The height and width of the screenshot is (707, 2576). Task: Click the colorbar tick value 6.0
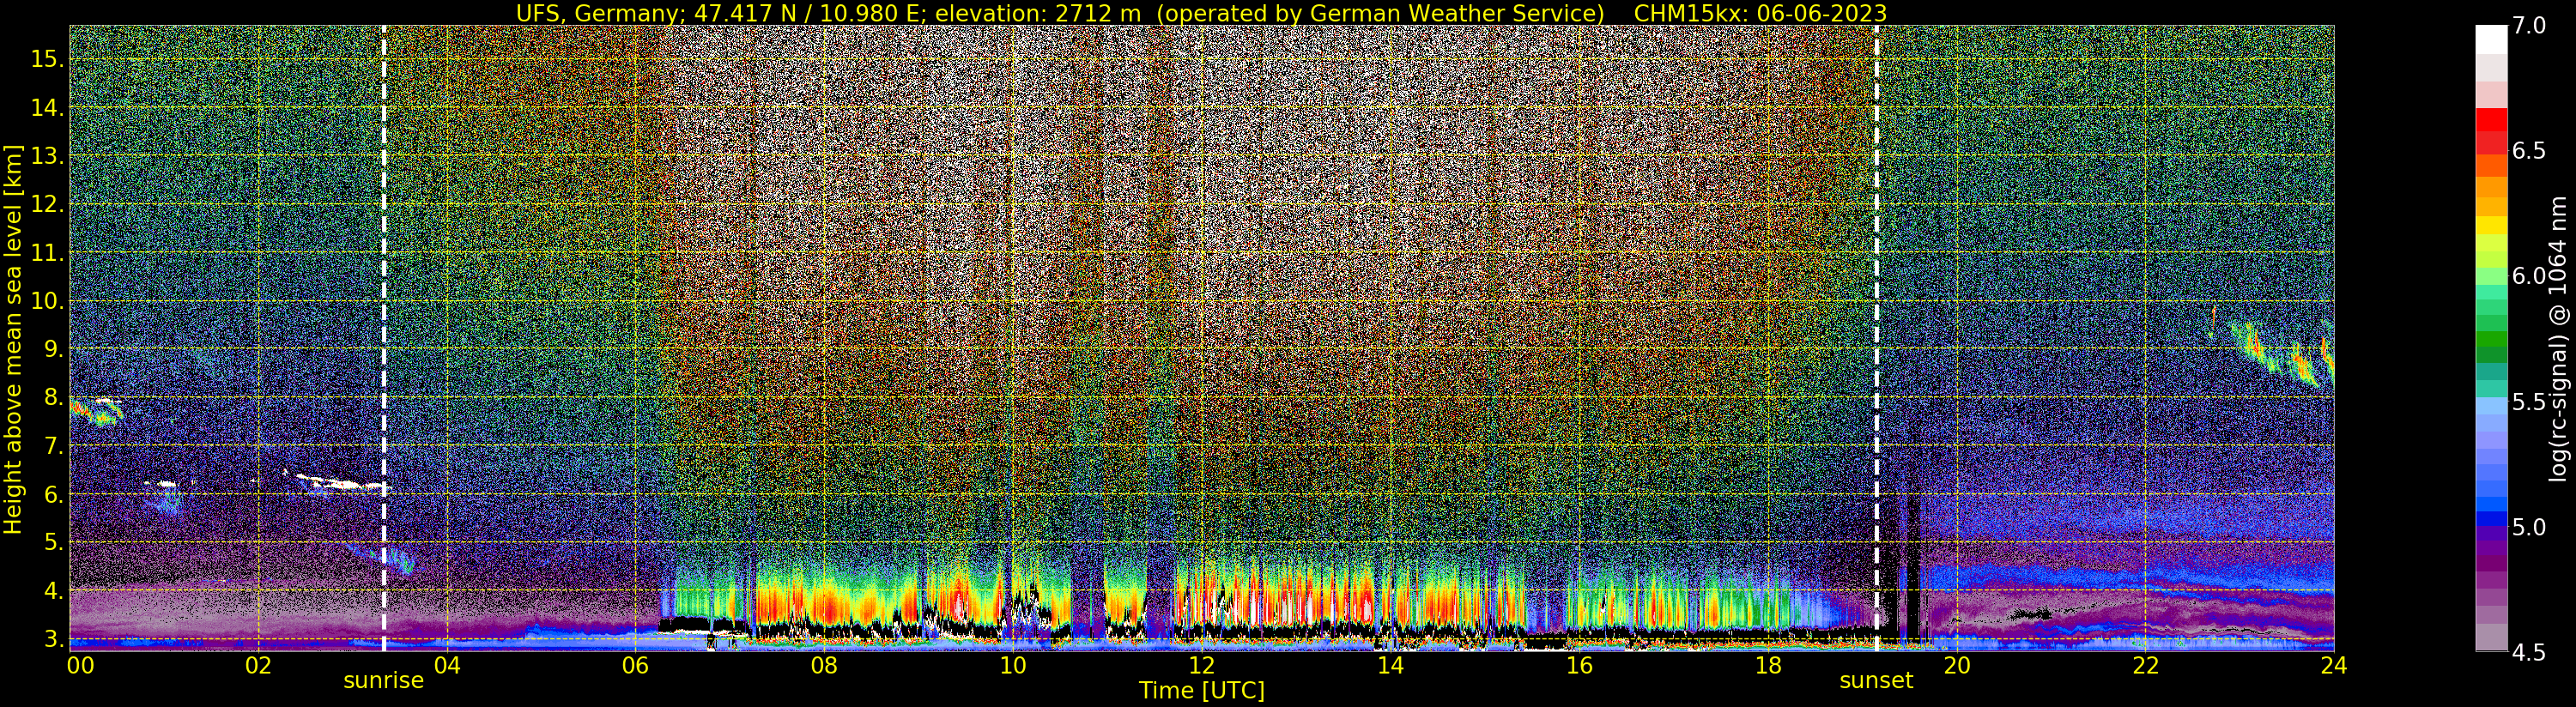click(x=2528, y=277)
